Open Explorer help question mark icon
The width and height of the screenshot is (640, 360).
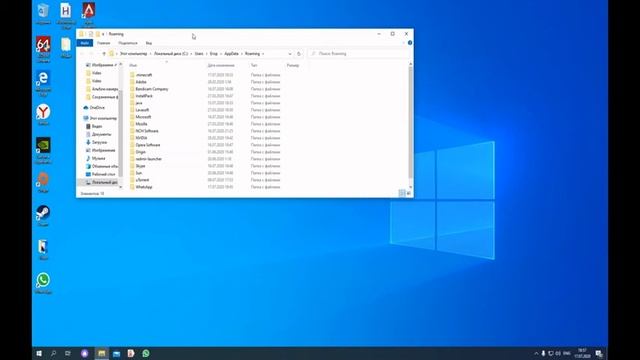click(x=410, y=43)
